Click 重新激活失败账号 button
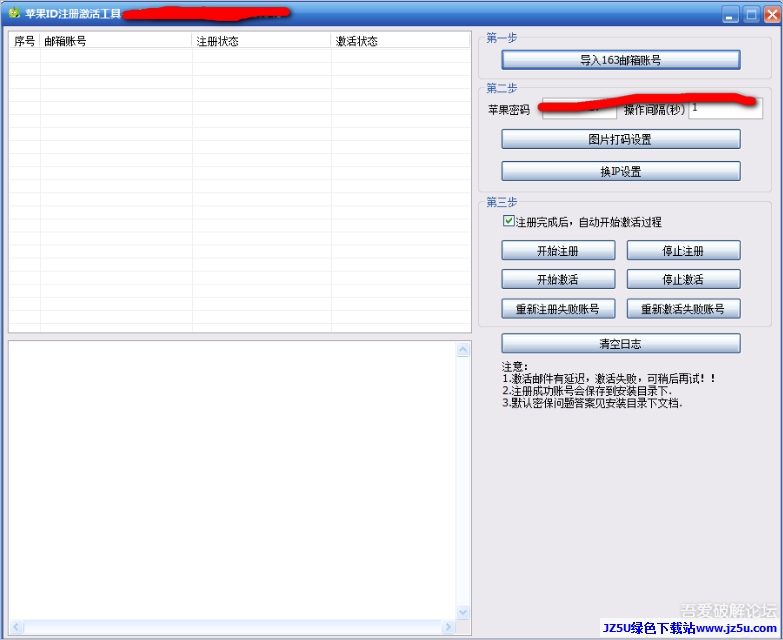This screenshot has width=783, height=640. [684, 309]
